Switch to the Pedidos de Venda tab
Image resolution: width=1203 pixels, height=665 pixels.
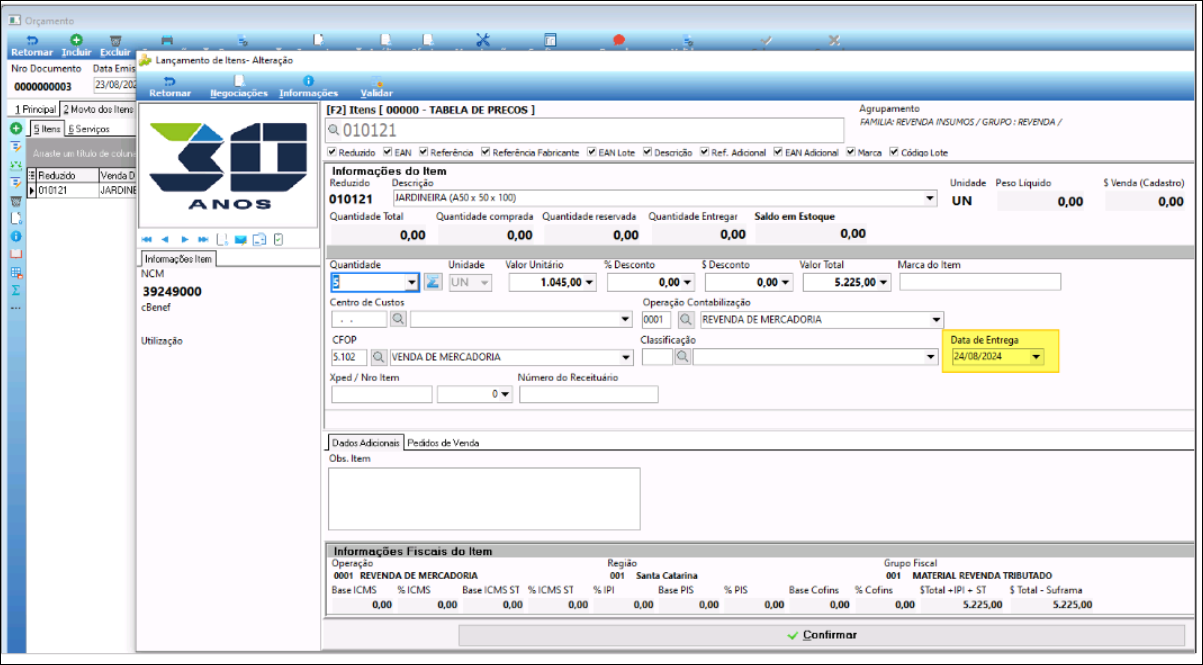[442, 442]
